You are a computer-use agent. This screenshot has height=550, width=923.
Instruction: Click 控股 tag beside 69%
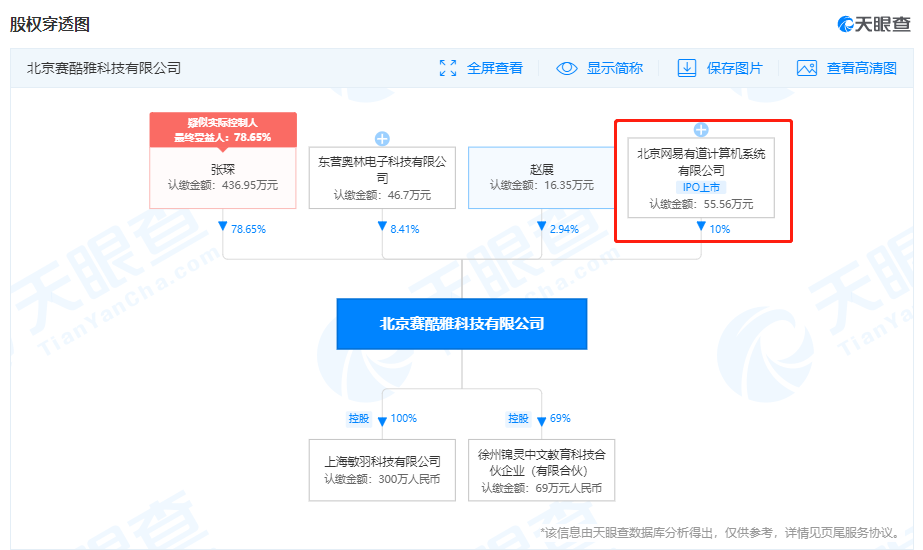518,418
